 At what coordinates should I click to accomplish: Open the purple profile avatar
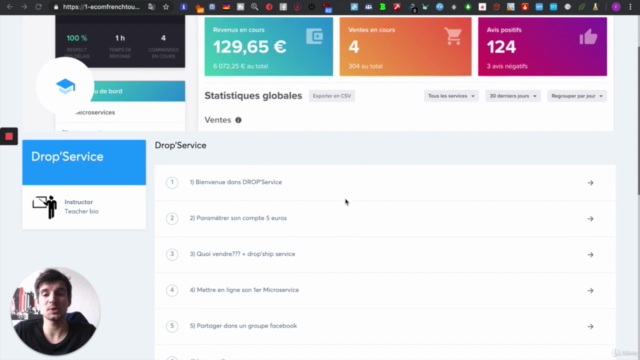tap(616, 7)
